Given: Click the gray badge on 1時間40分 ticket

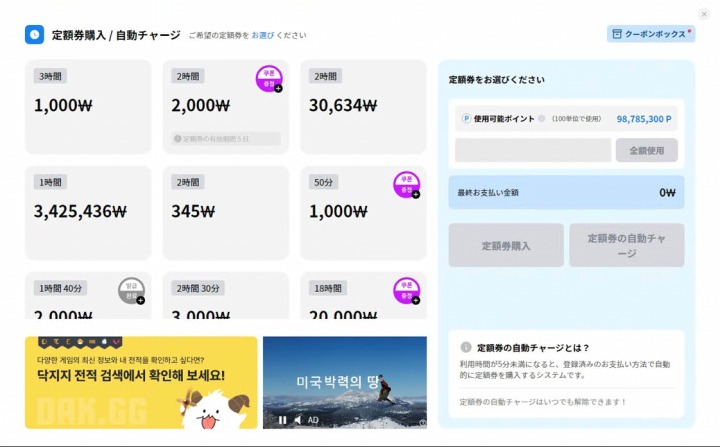Looking at the screenshot, I should coord(131,290).
